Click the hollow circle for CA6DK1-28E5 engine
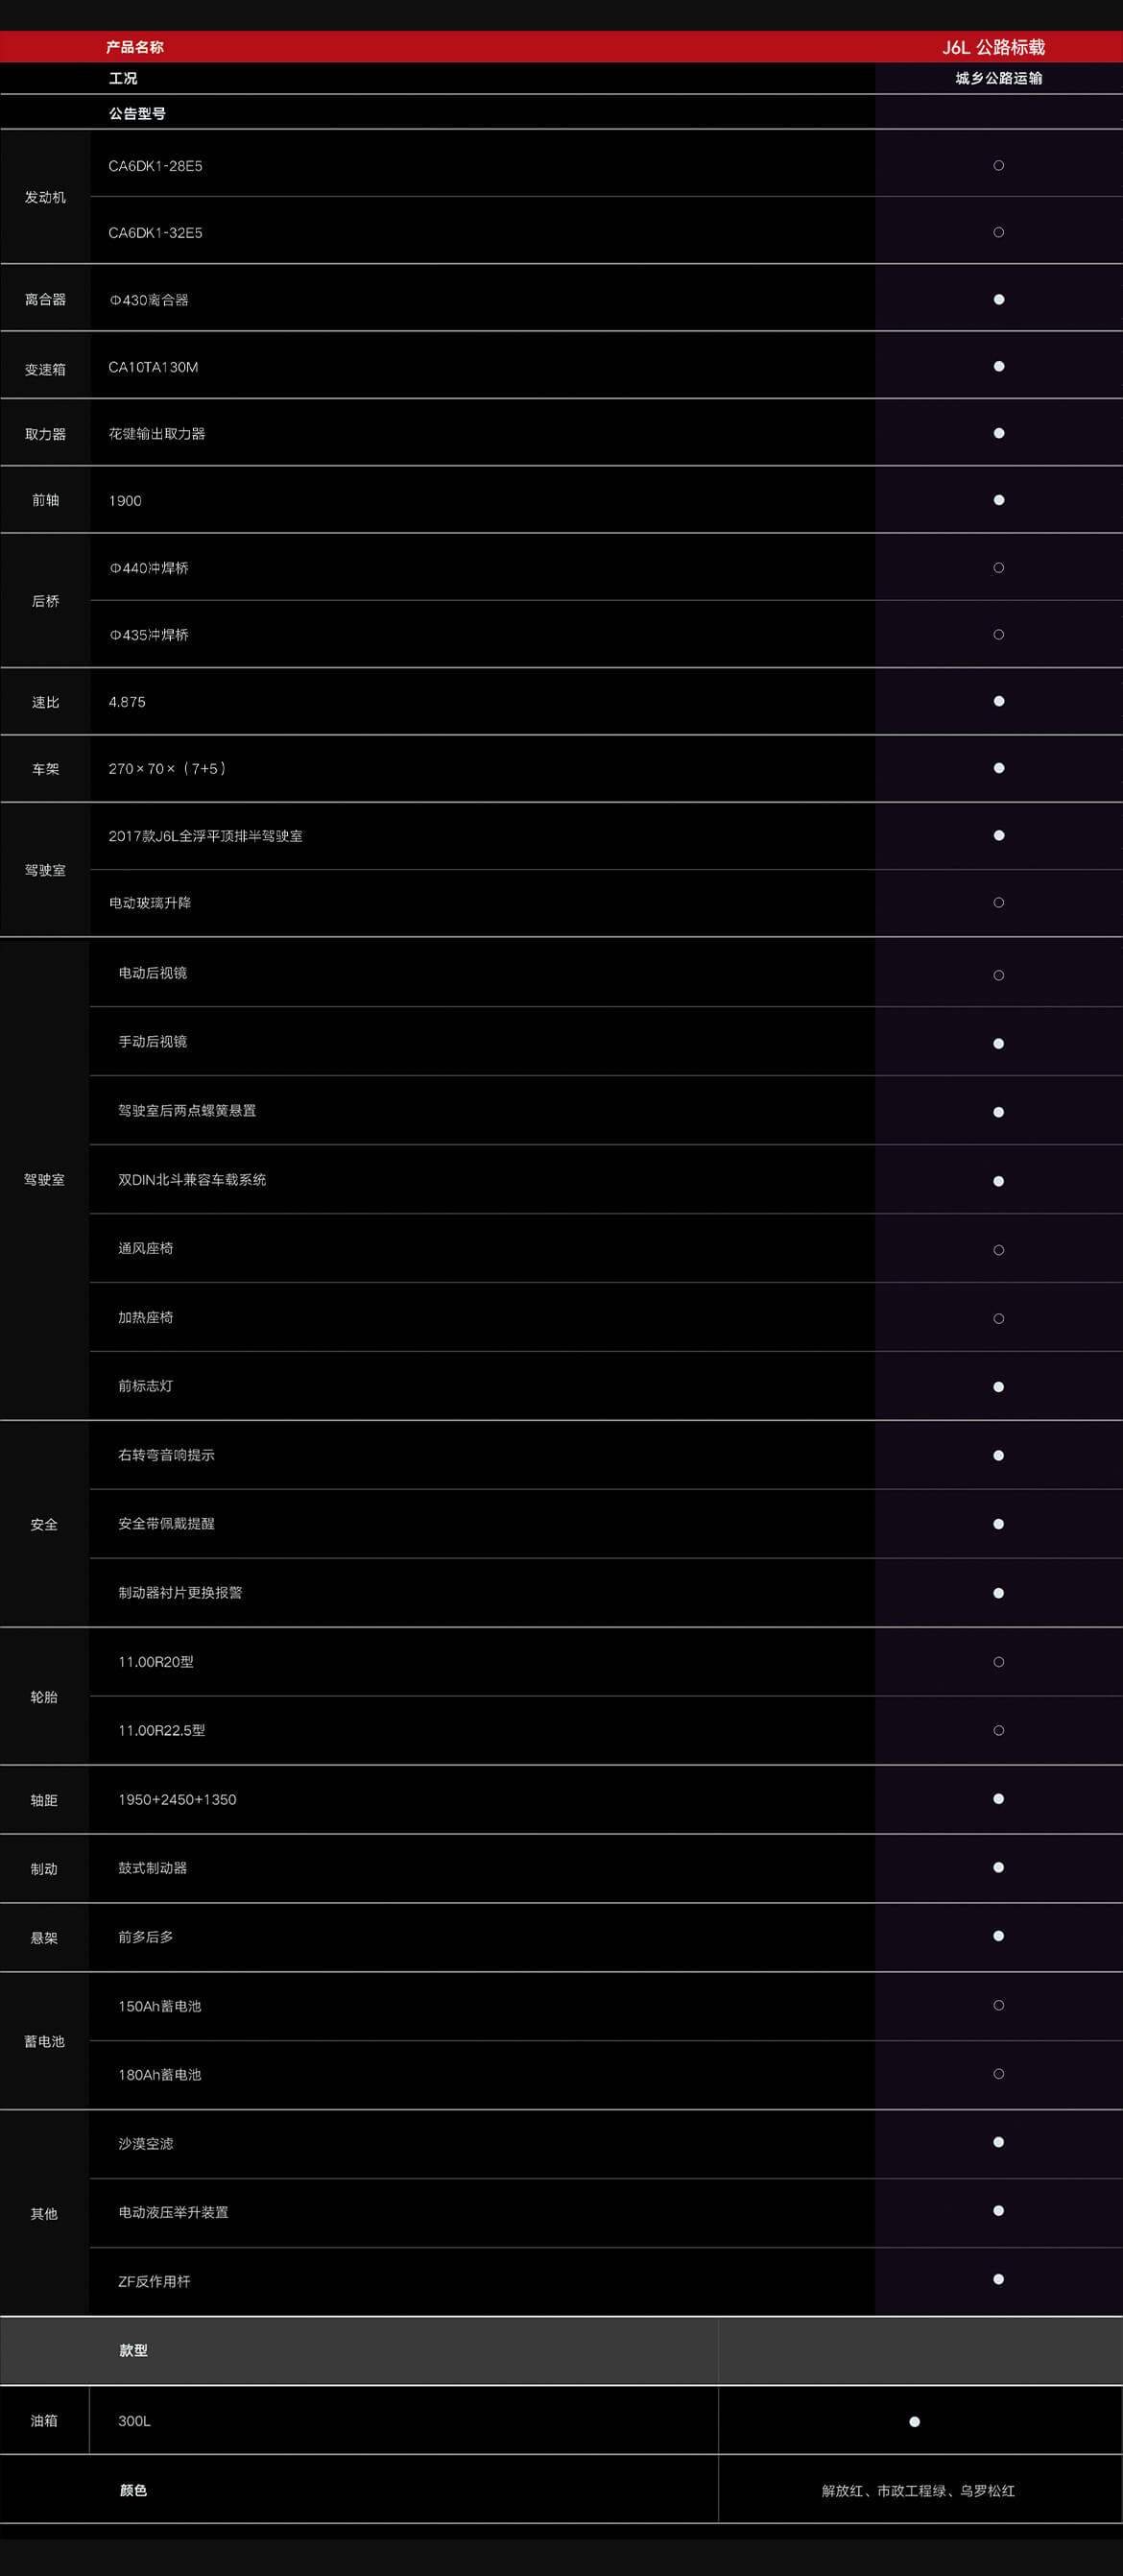Screen dimensions: 1123x2576 [x=998, y=165]
